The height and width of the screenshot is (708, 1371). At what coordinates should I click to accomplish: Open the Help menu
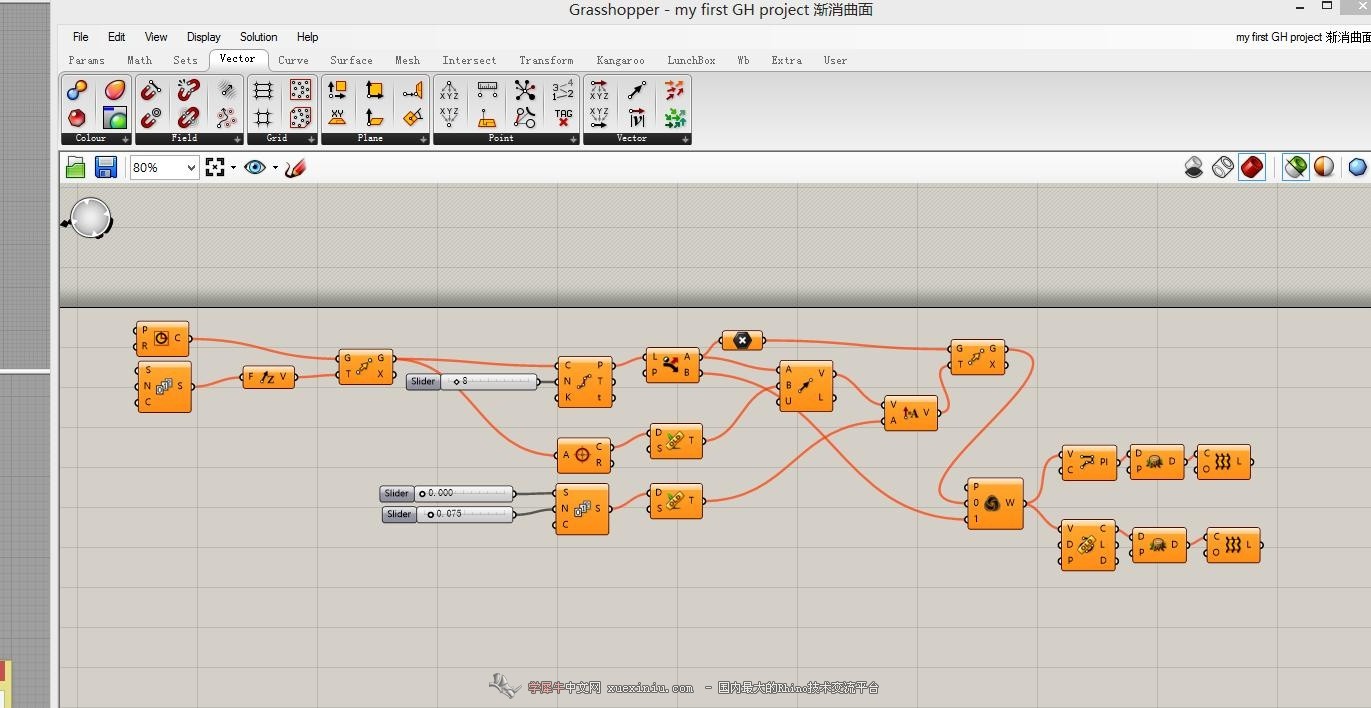pyautogui.click(x=308, y=37)
